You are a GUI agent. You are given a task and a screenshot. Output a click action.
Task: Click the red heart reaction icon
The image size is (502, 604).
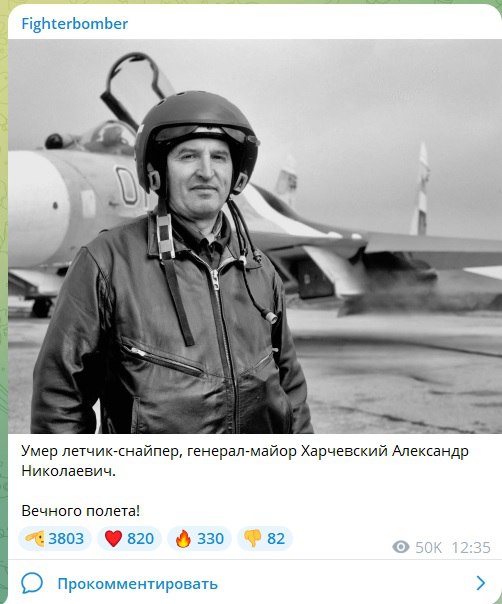click(113, 539)
